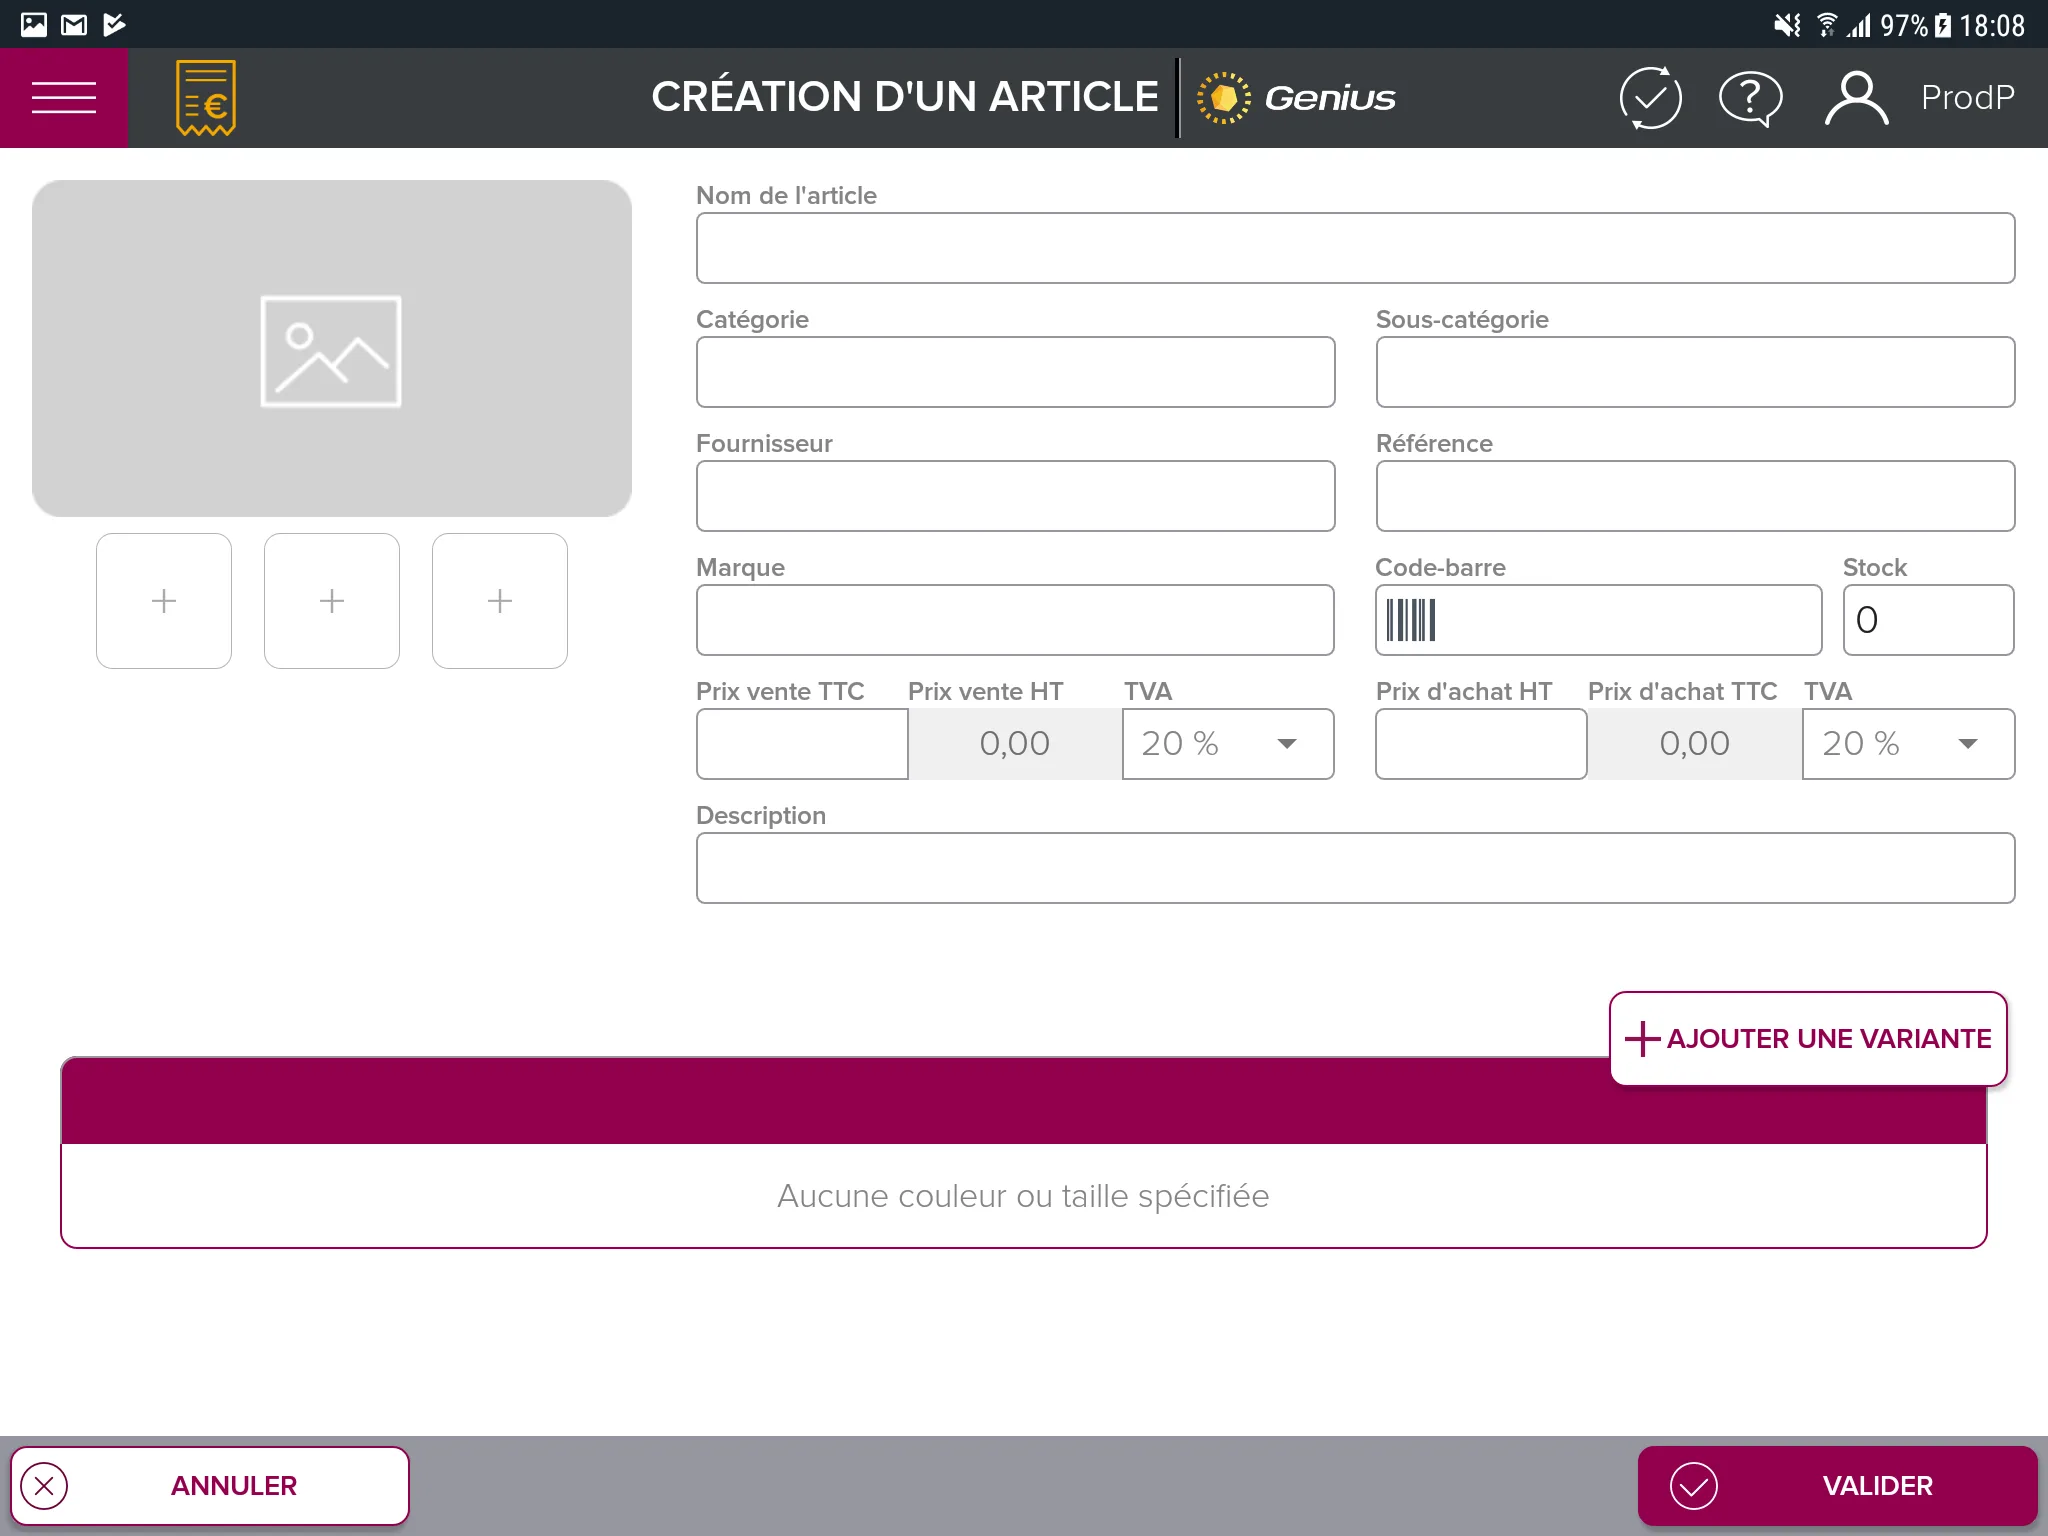This screenshot has width=2048, height=1536.
Task: Tap the gallery notification icon
Action: click(34, 24)
